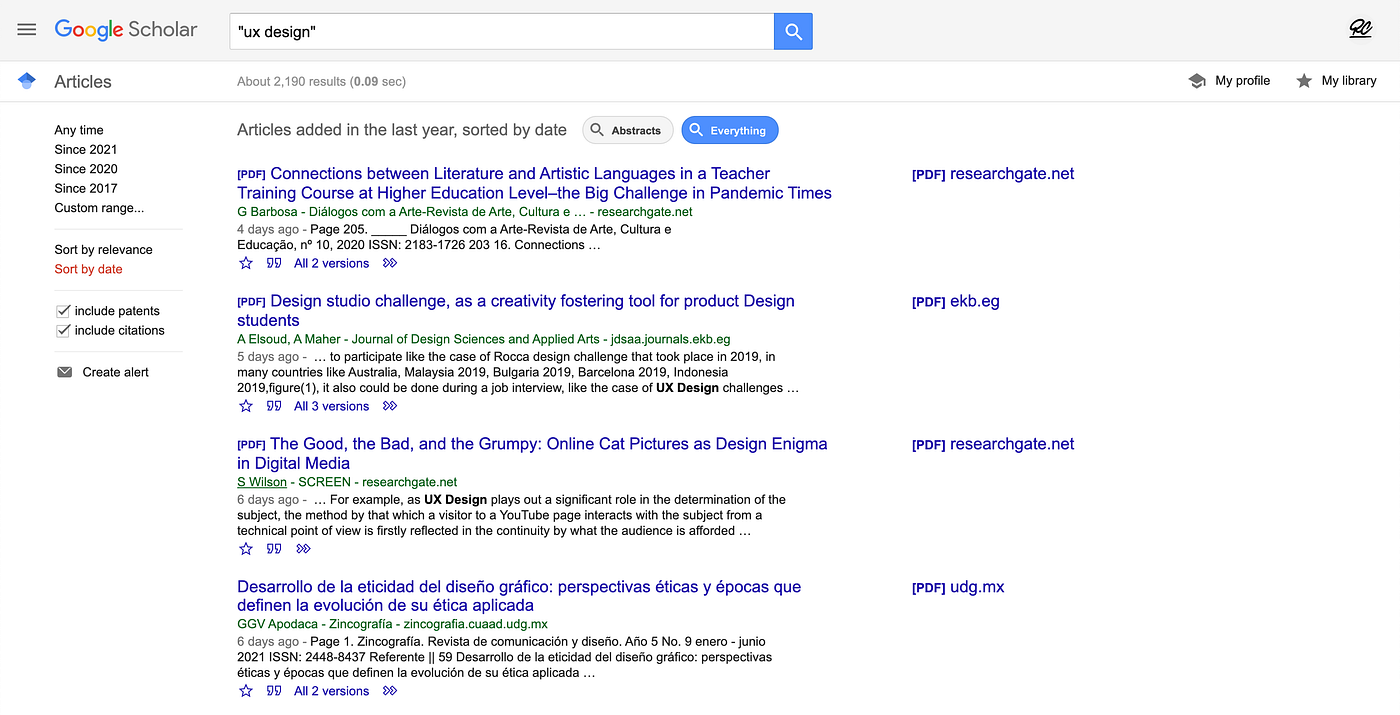1400x715 pixels.
Task: Open The Good, the Bad, and the Grumpy title
Action: pos(532,453)
